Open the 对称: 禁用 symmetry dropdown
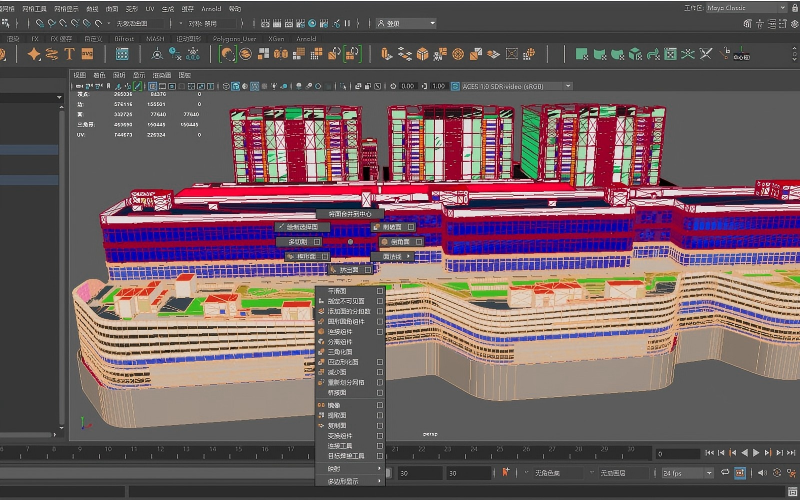The height and width of the screenshot is (500, 800). (x=211, y=23)
